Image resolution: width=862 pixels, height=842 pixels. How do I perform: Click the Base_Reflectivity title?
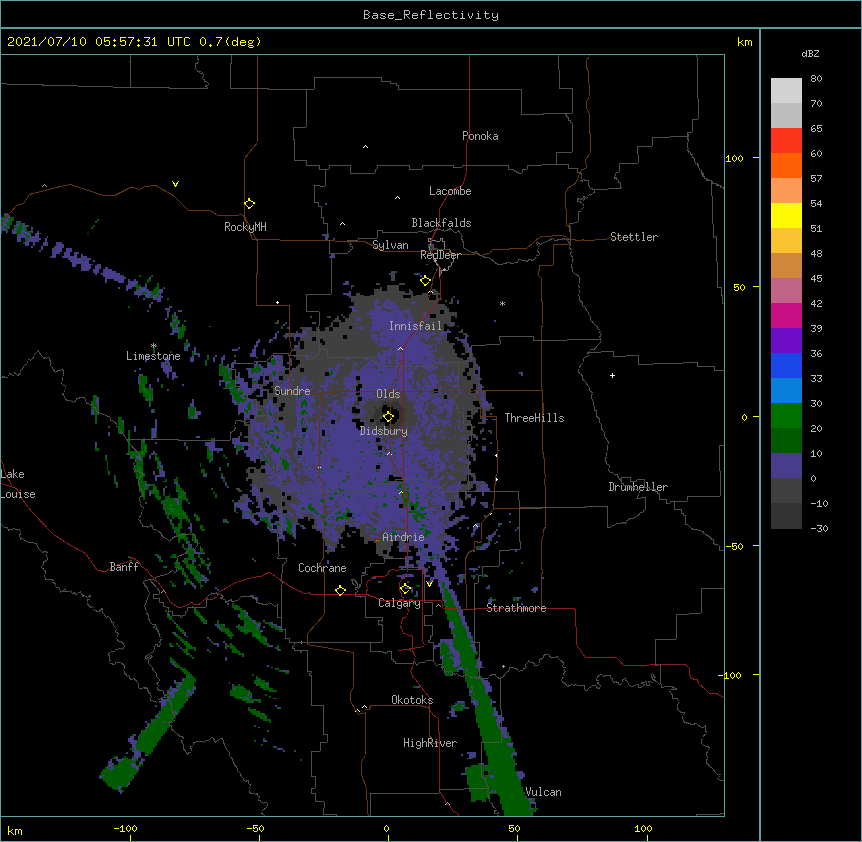pos(431,15)
